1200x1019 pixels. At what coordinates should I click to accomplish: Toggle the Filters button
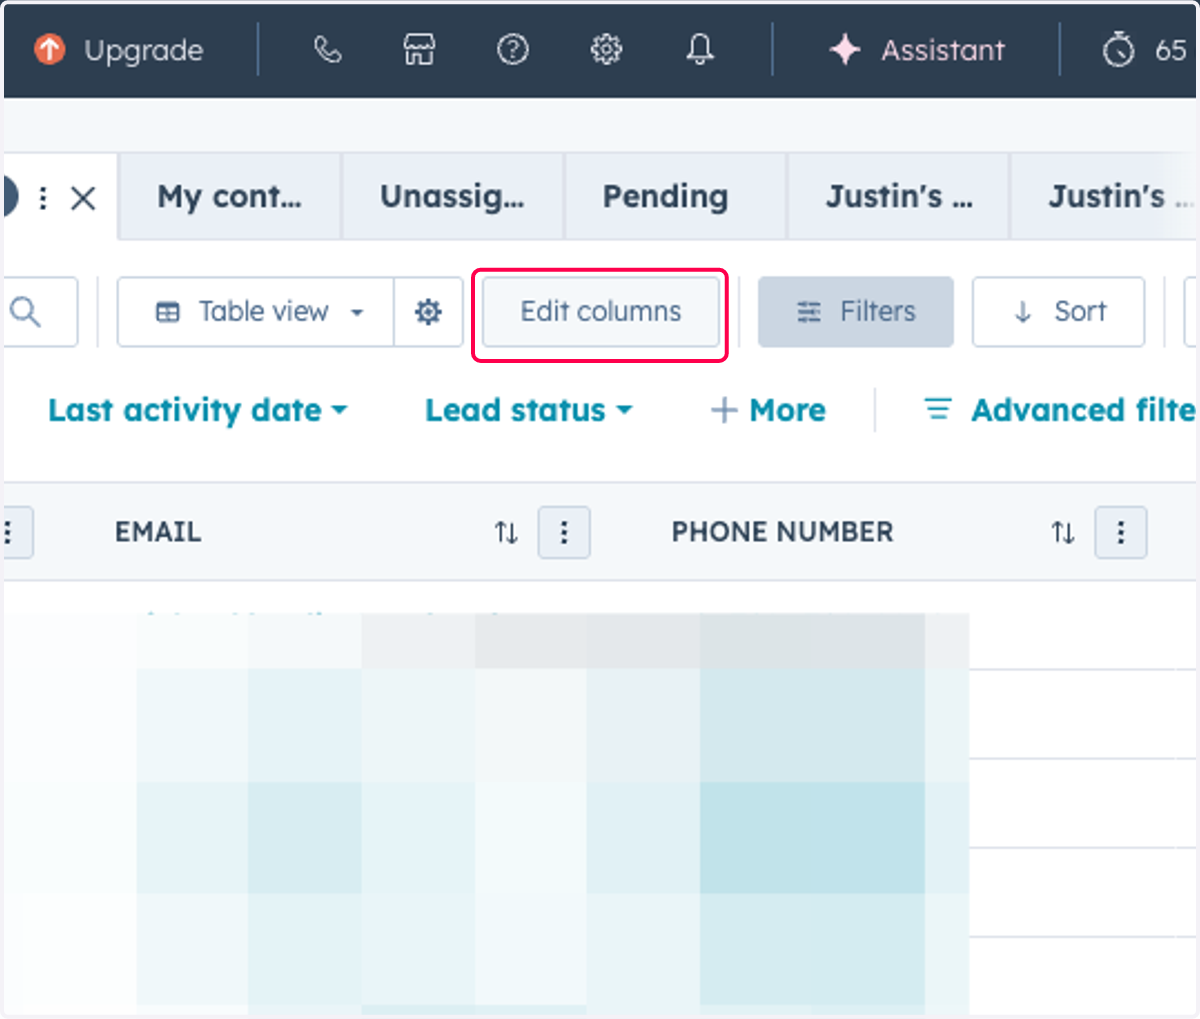pyautogui.click(x=856, y=312)
